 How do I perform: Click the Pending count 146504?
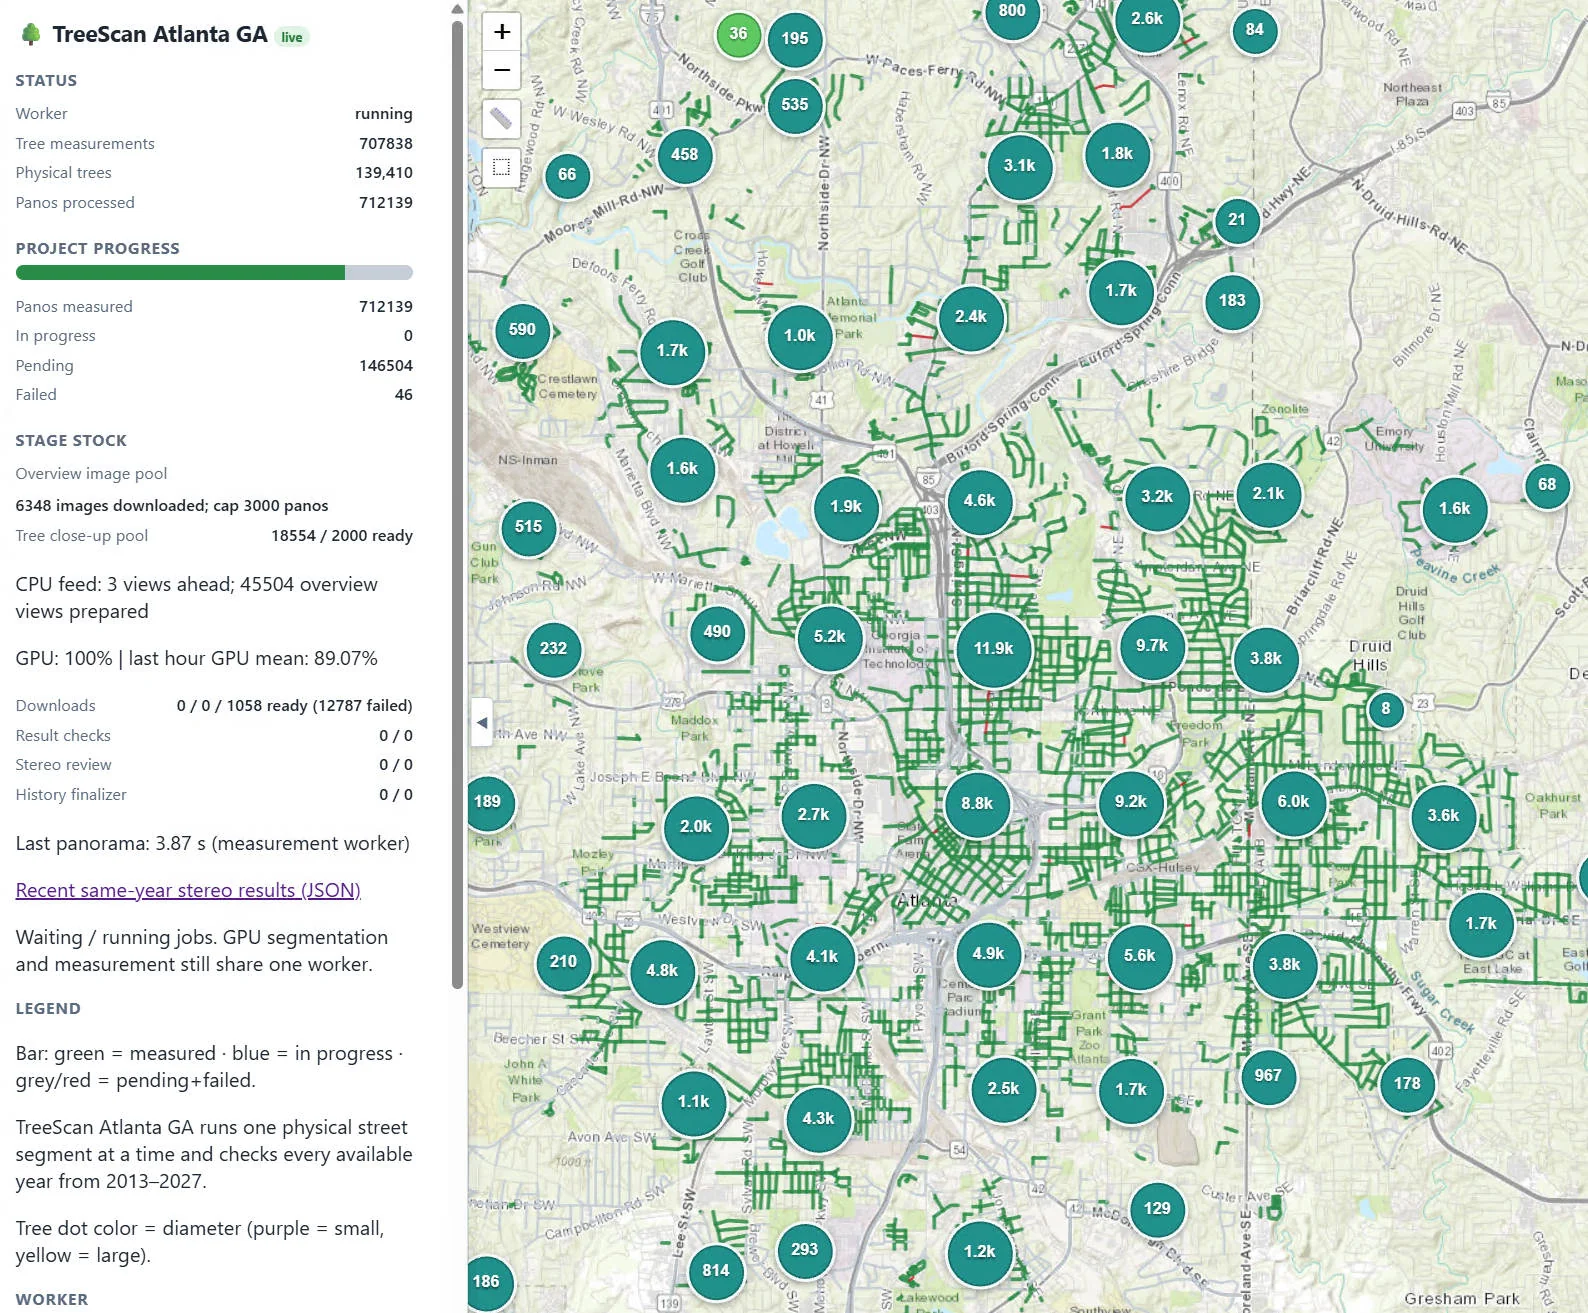[386, 366]
